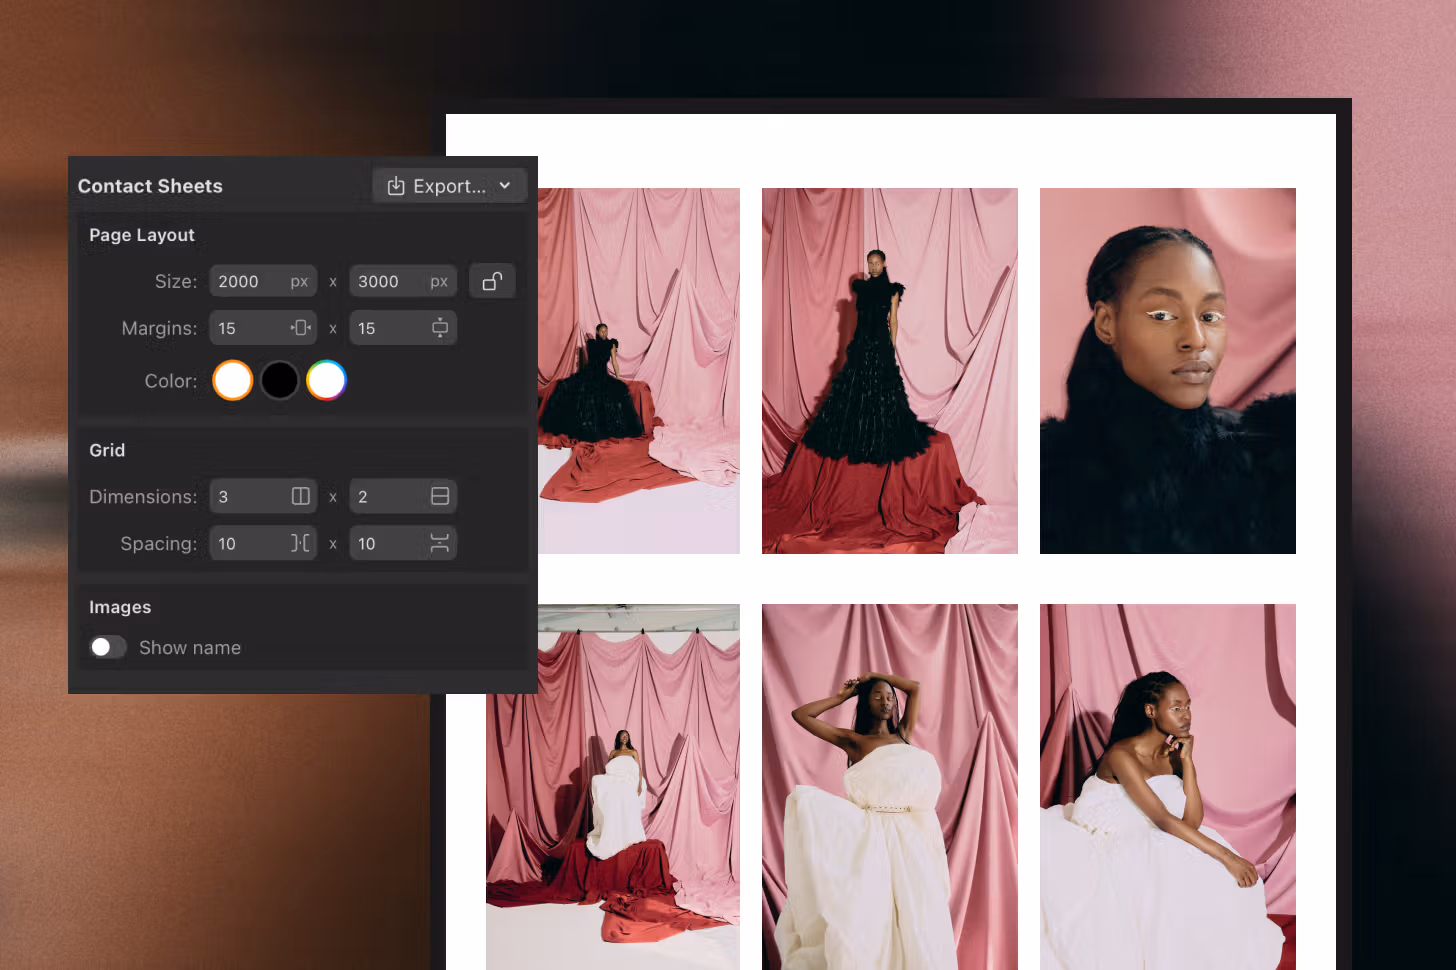Click the px unit in width field
Image resolution: width=1456 pixels, height=970 pixels.
[x=299, y=282]
